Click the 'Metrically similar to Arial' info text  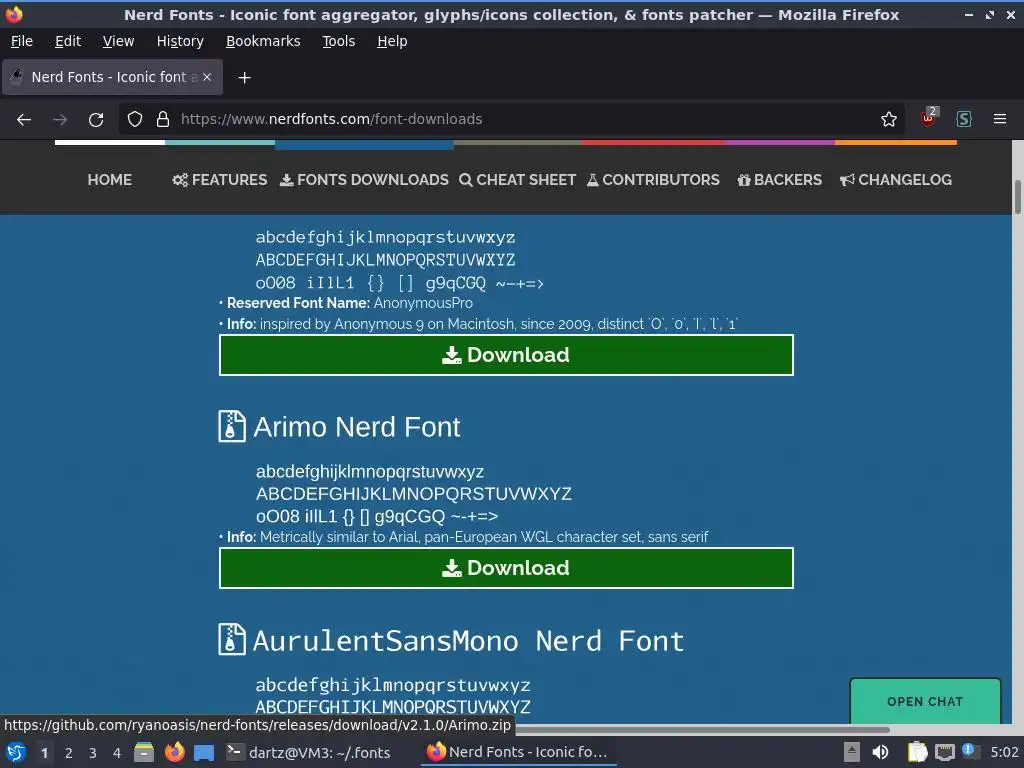[x=484, y=537]
